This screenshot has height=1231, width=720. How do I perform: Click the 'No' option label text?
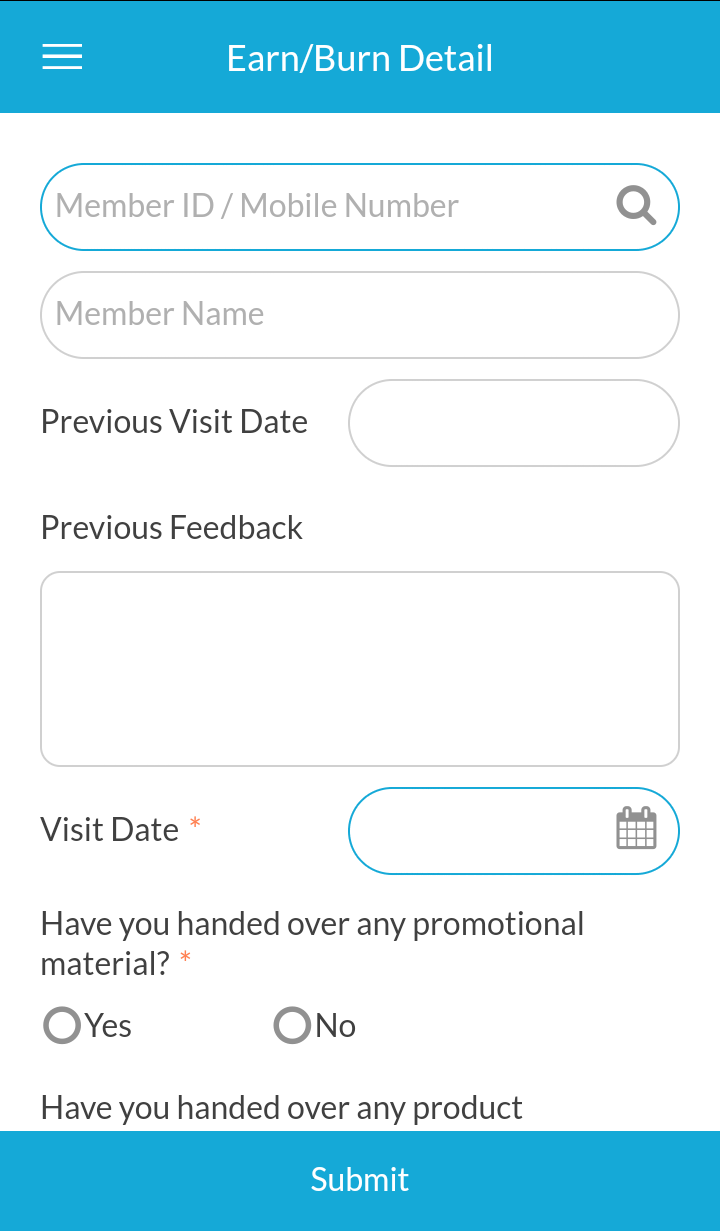pyautogui.click(x=336, y=1026)
